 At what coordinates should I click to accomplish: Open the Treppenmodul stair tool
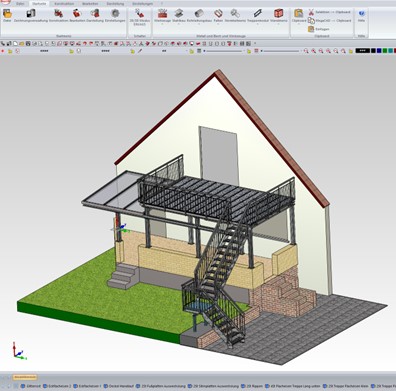click(x=258, y=15)
